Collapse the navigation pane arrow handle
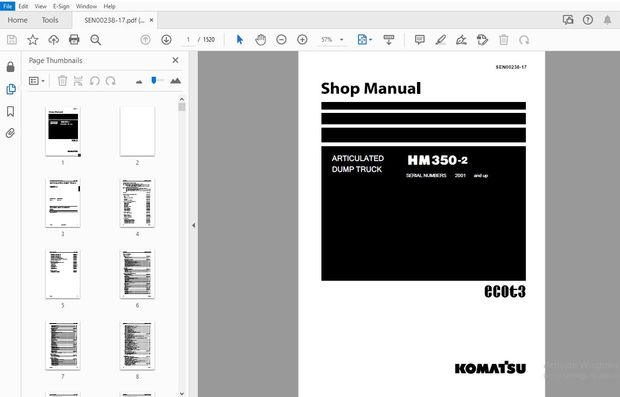 [193, 225]
